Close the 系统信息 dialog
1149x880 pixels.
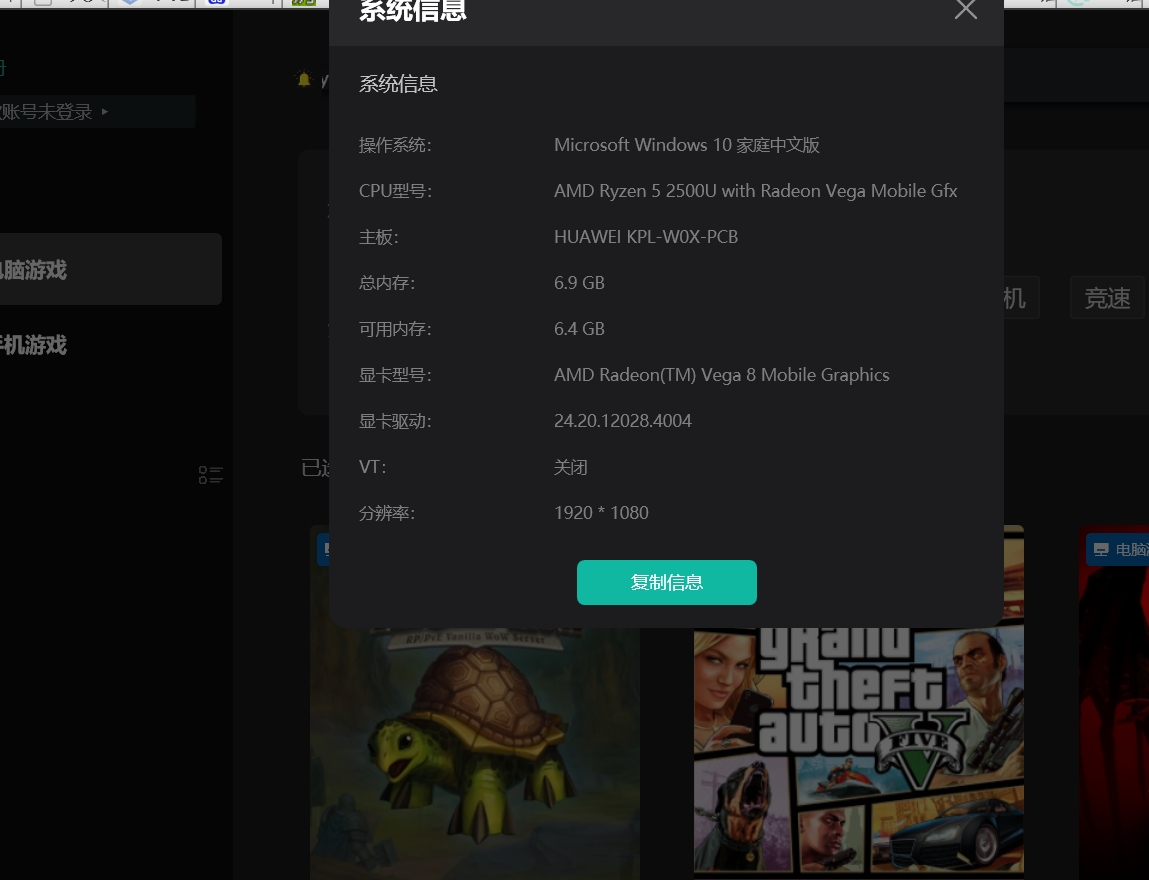[x=966, y=10]
